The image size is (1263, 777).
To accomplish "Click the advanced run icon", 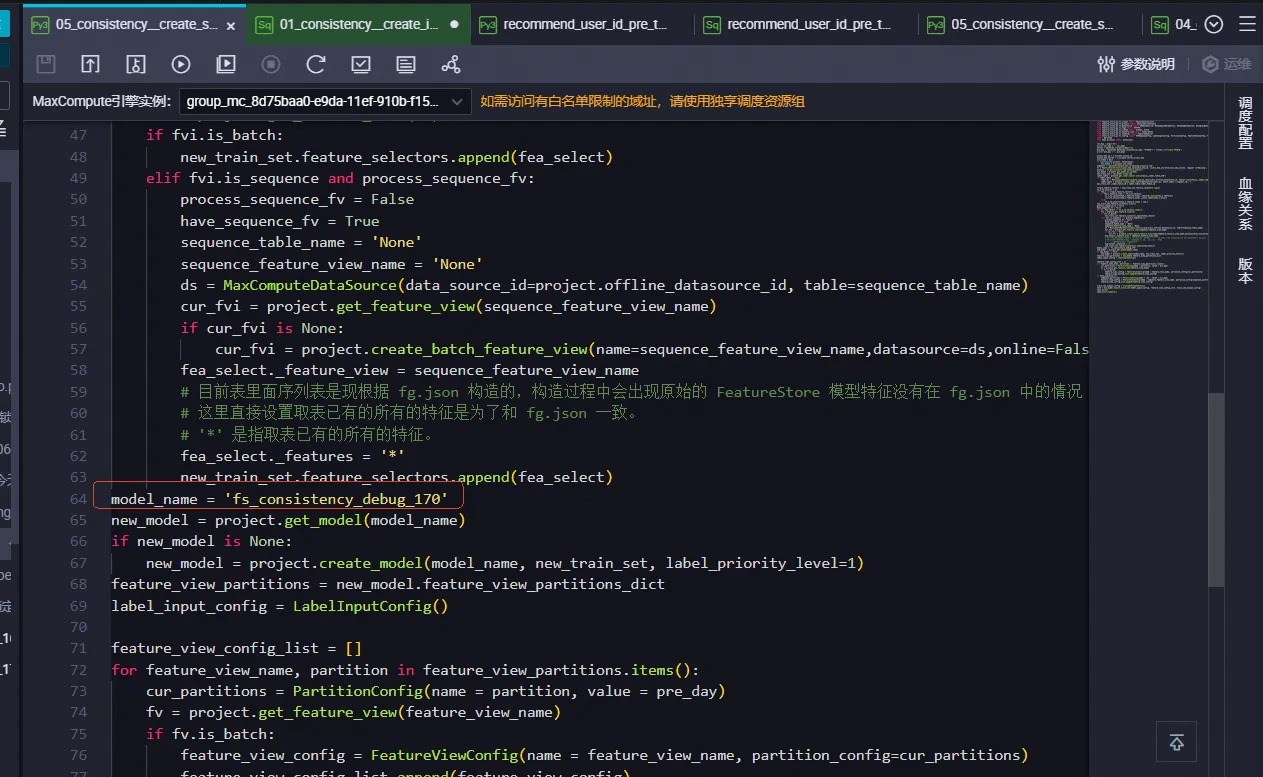I will [x=226, y=64].
